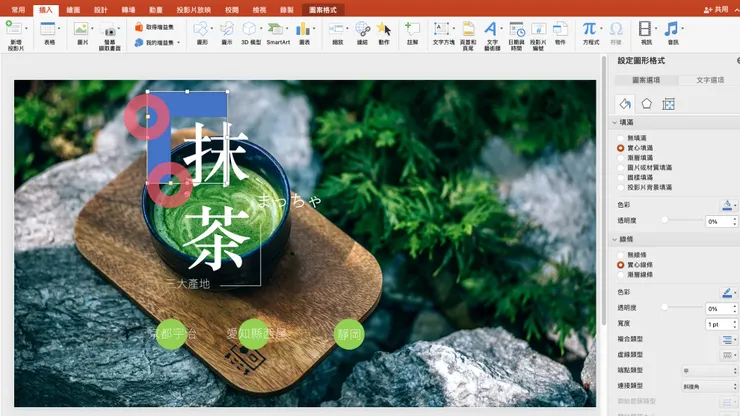Open the 圖案格式 (Shape Format) tab

tap(323, 9)
